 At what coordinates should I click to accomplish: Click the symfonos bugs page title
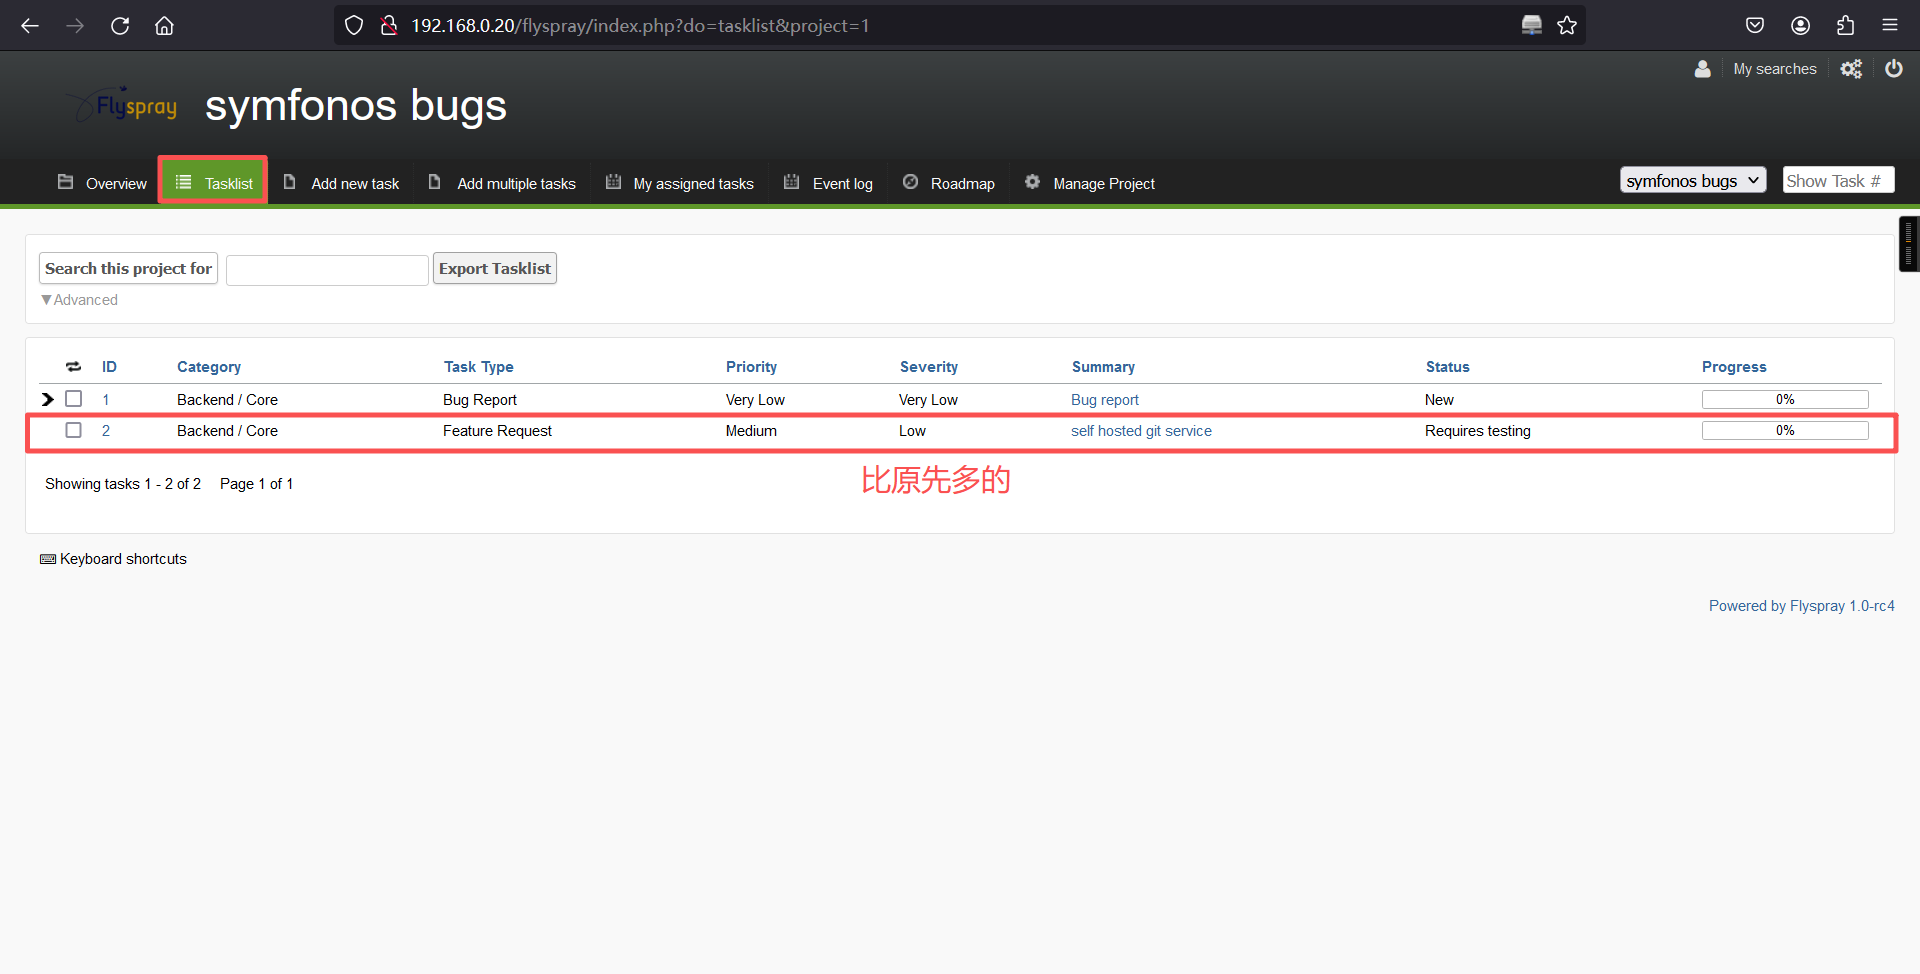click(356, 105)
